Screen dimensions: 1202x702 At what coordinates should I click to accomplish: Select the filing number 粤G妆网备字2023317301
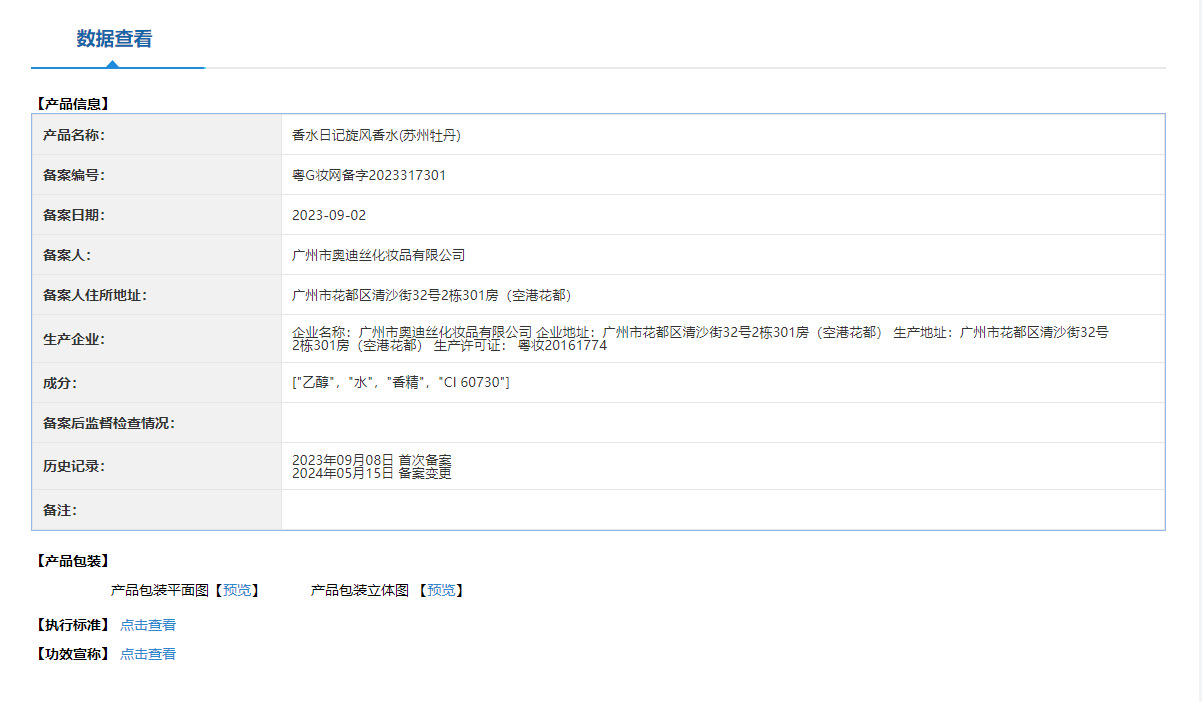pyautogui.click(x=369, y=175)
